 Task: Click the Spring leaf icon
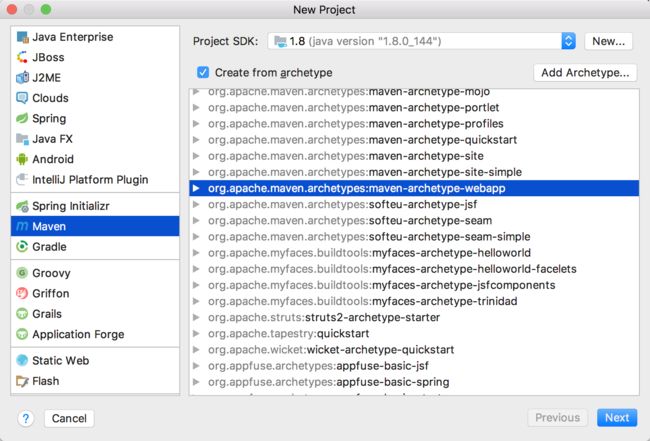[22, 118]
